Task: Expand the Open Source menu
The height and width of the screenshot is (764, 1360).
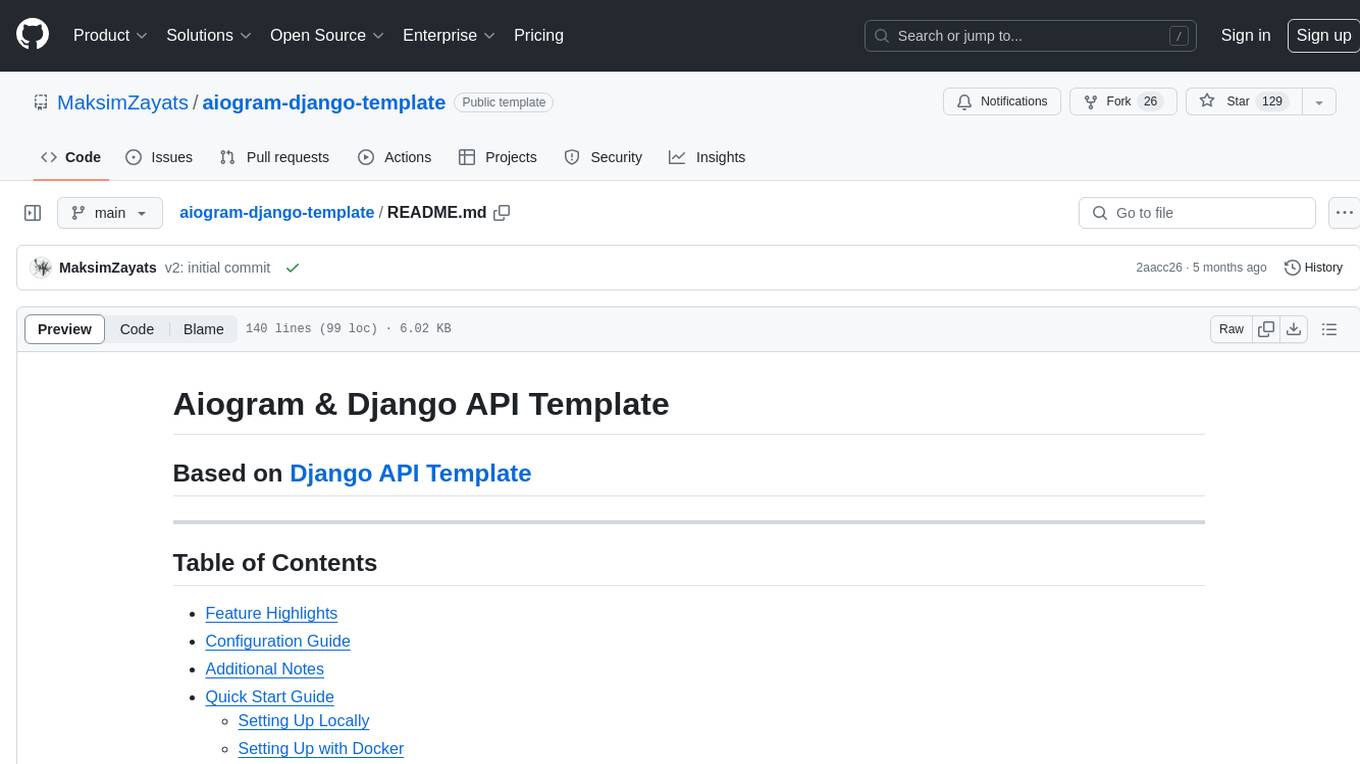Action: click(x=327, y=35)
